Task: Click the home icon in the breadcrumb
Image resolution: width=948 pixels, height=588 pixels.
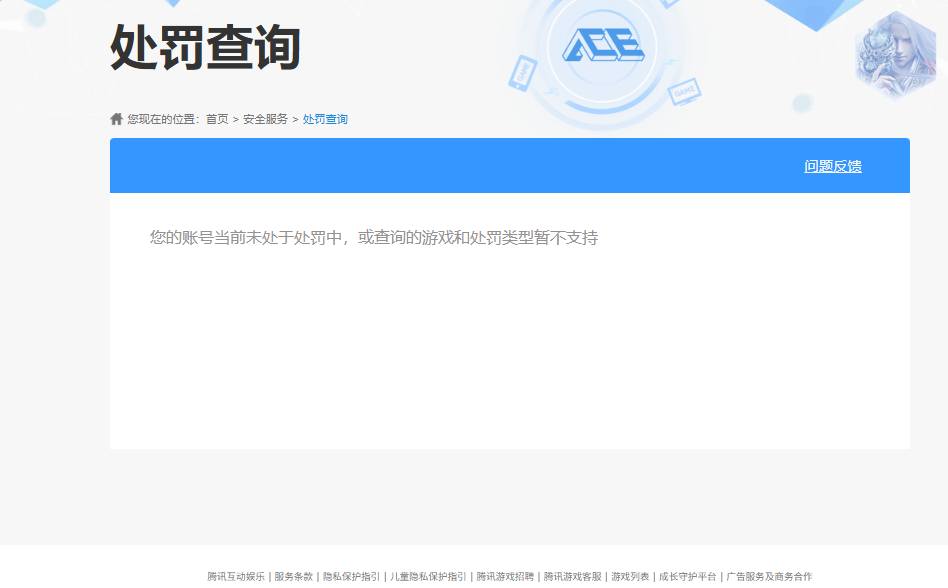Action: click(114, 118)
